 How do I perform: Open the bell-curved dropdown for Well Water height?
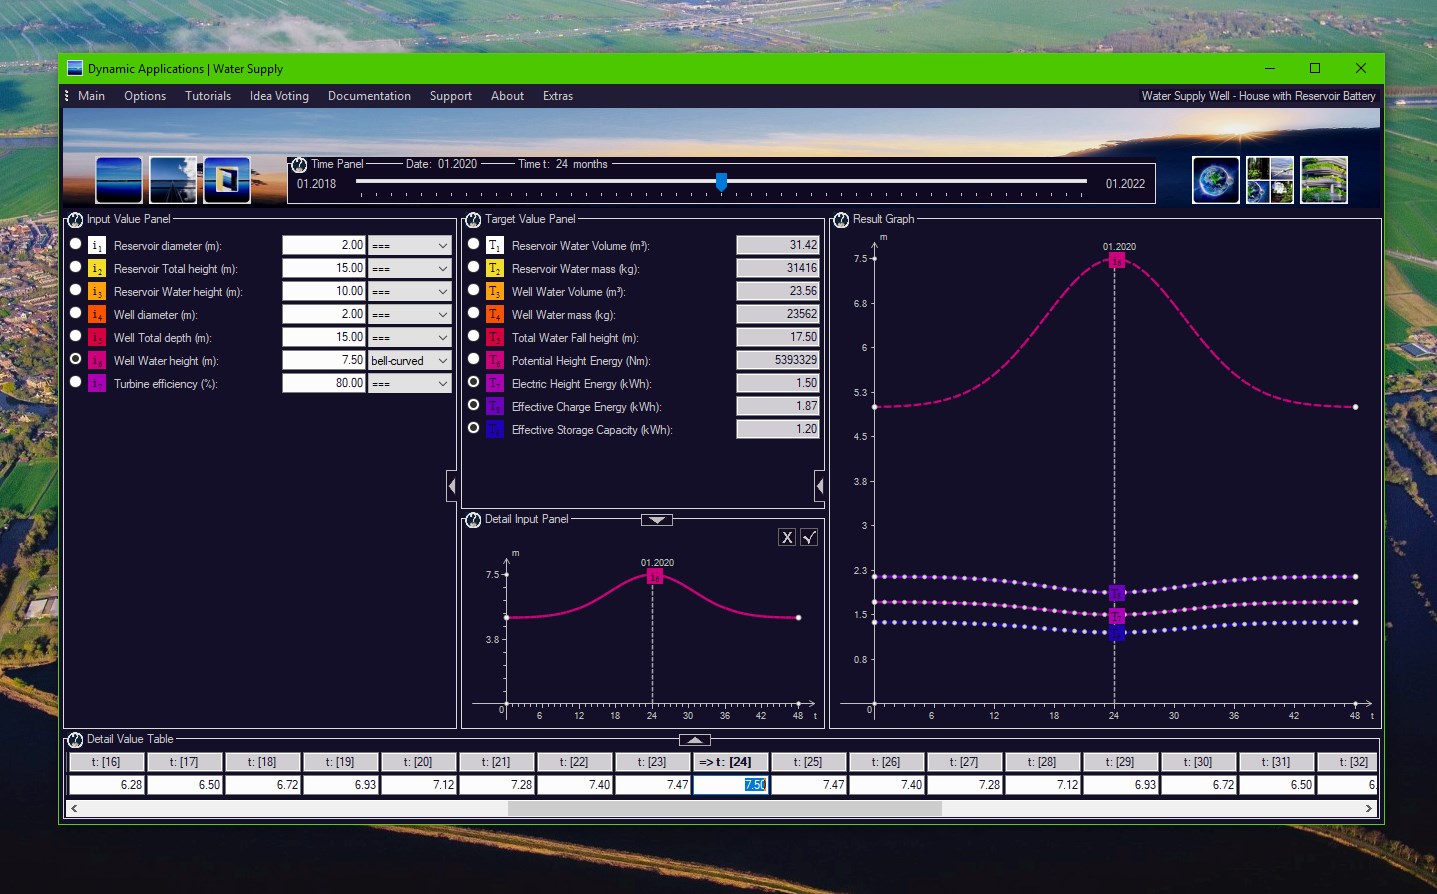[410, 360]
